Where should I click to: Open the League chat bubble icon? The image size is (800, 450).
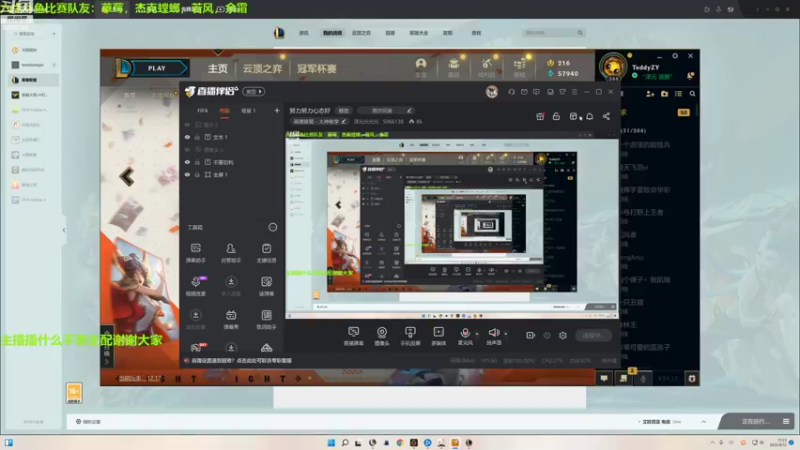[x=604, y=379]
